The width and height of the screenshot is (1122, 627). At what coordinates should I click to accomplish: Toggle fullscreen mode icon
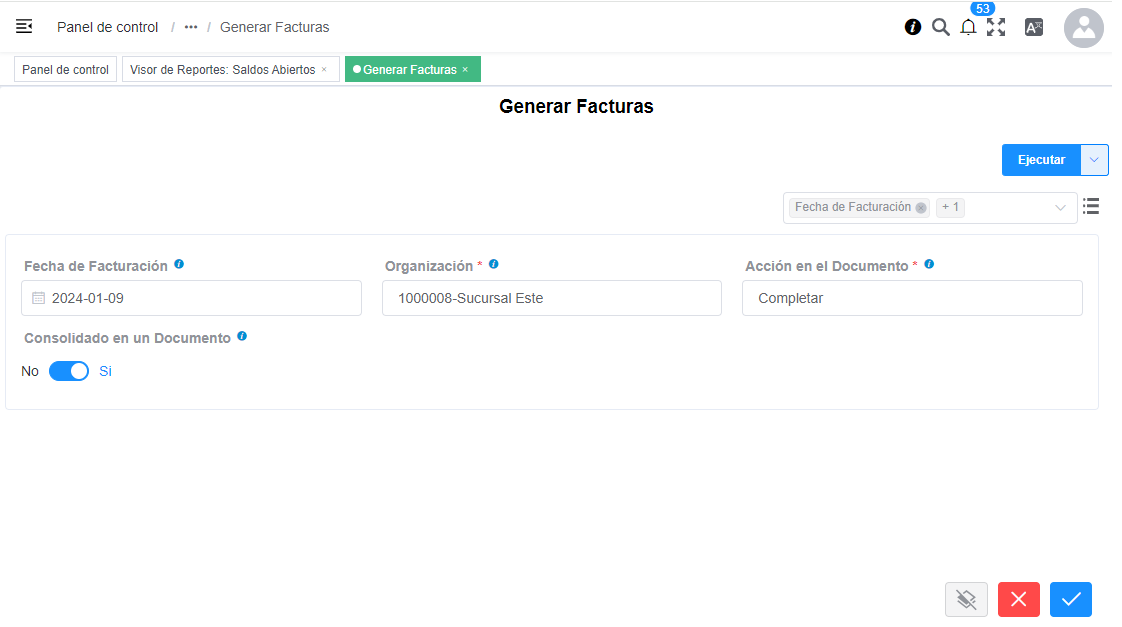click(x=996, y=27)
